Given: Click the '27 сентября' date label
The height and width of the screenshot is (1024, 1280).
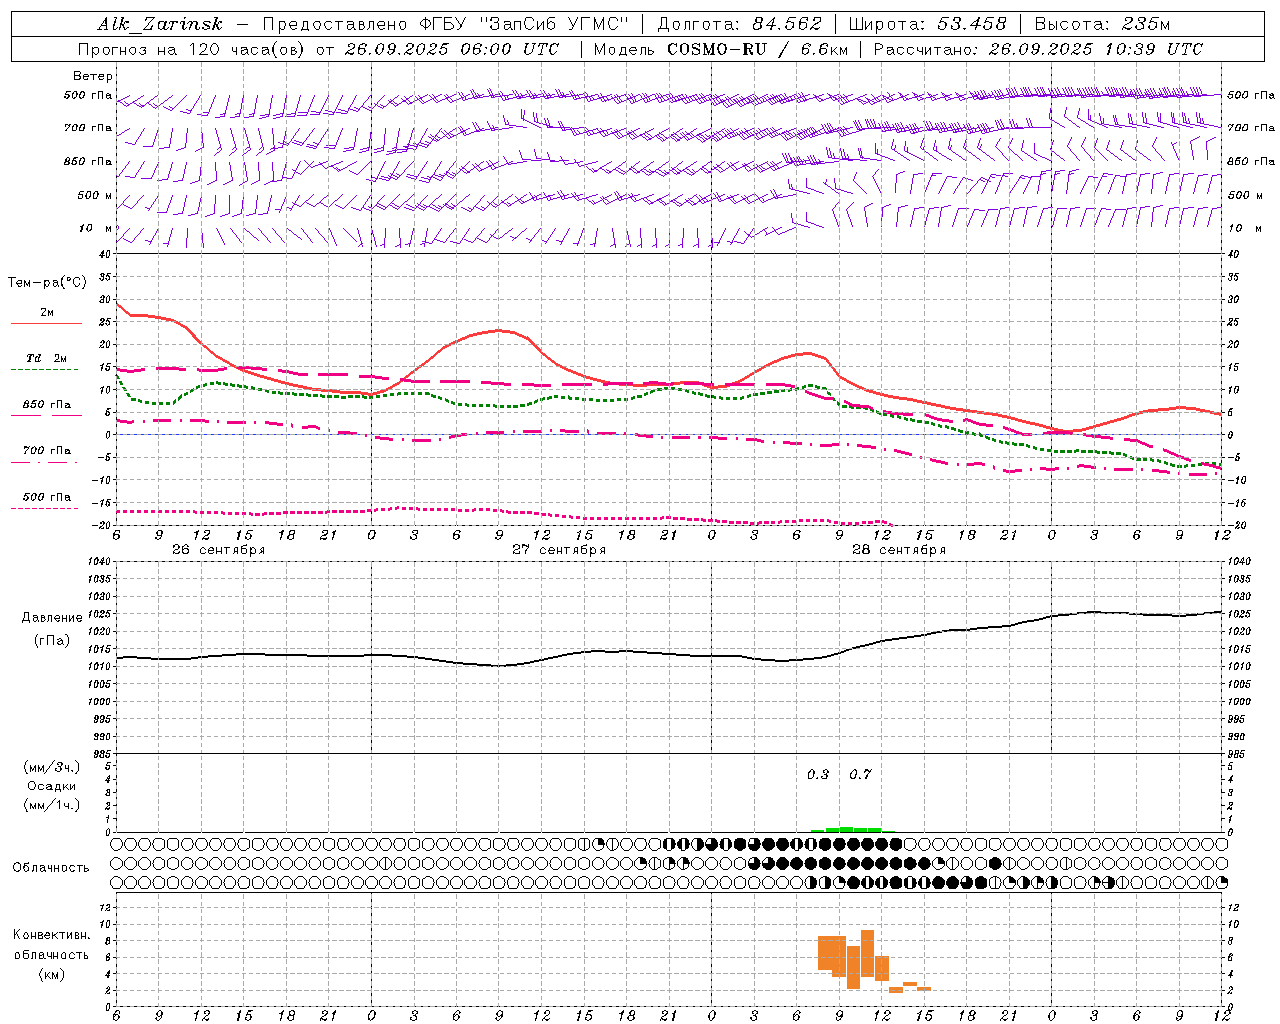Looking at the screenshot, I should [x=559, y=550].
